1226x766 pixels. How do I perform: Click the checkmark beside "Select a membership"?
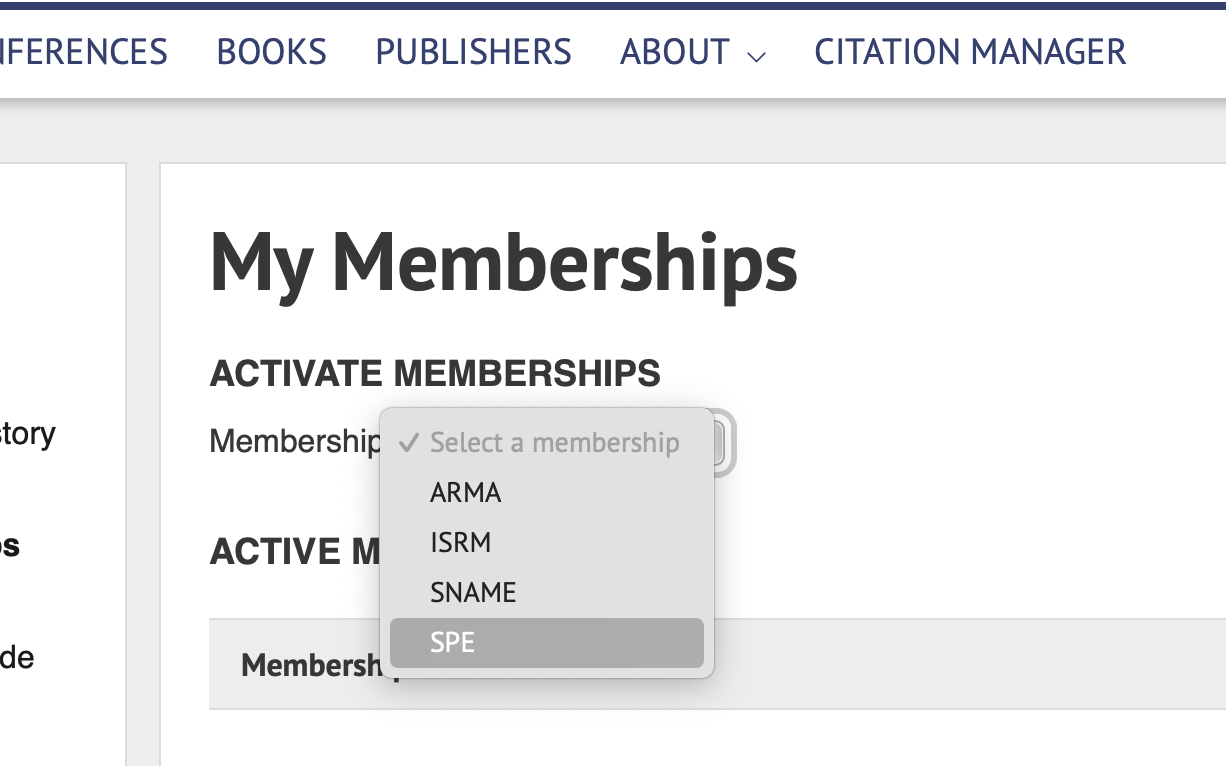pyautogui.click(x=409, y=442)
